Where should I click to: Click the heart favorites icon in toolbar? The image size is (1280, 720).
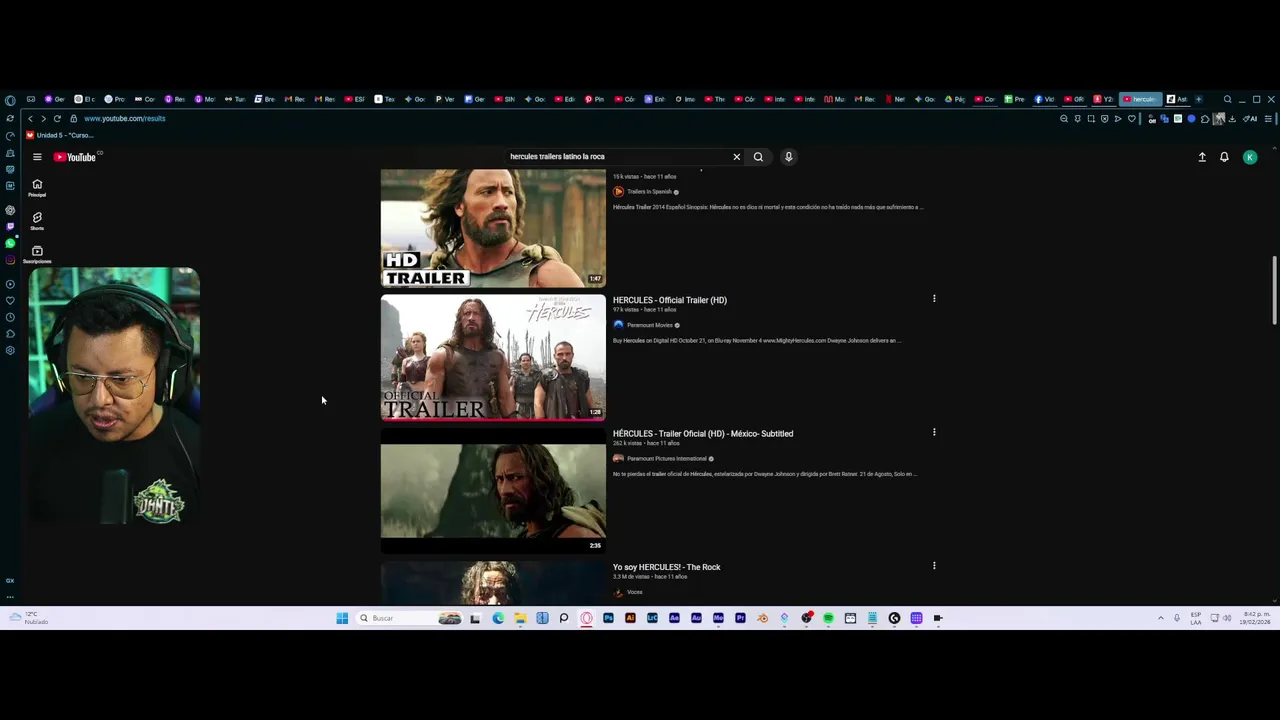[x=1132, y=119]
